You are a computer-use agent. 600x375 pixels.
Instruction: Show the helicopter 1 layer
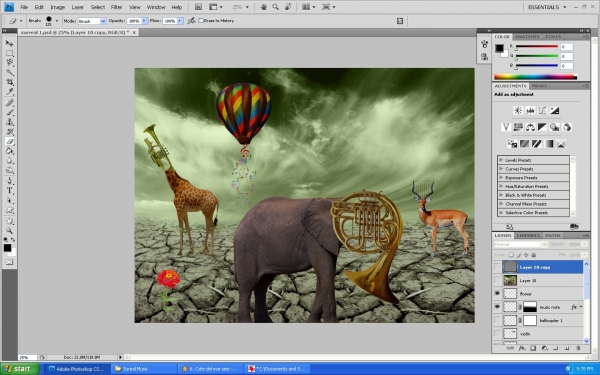[x=497, y=320]
